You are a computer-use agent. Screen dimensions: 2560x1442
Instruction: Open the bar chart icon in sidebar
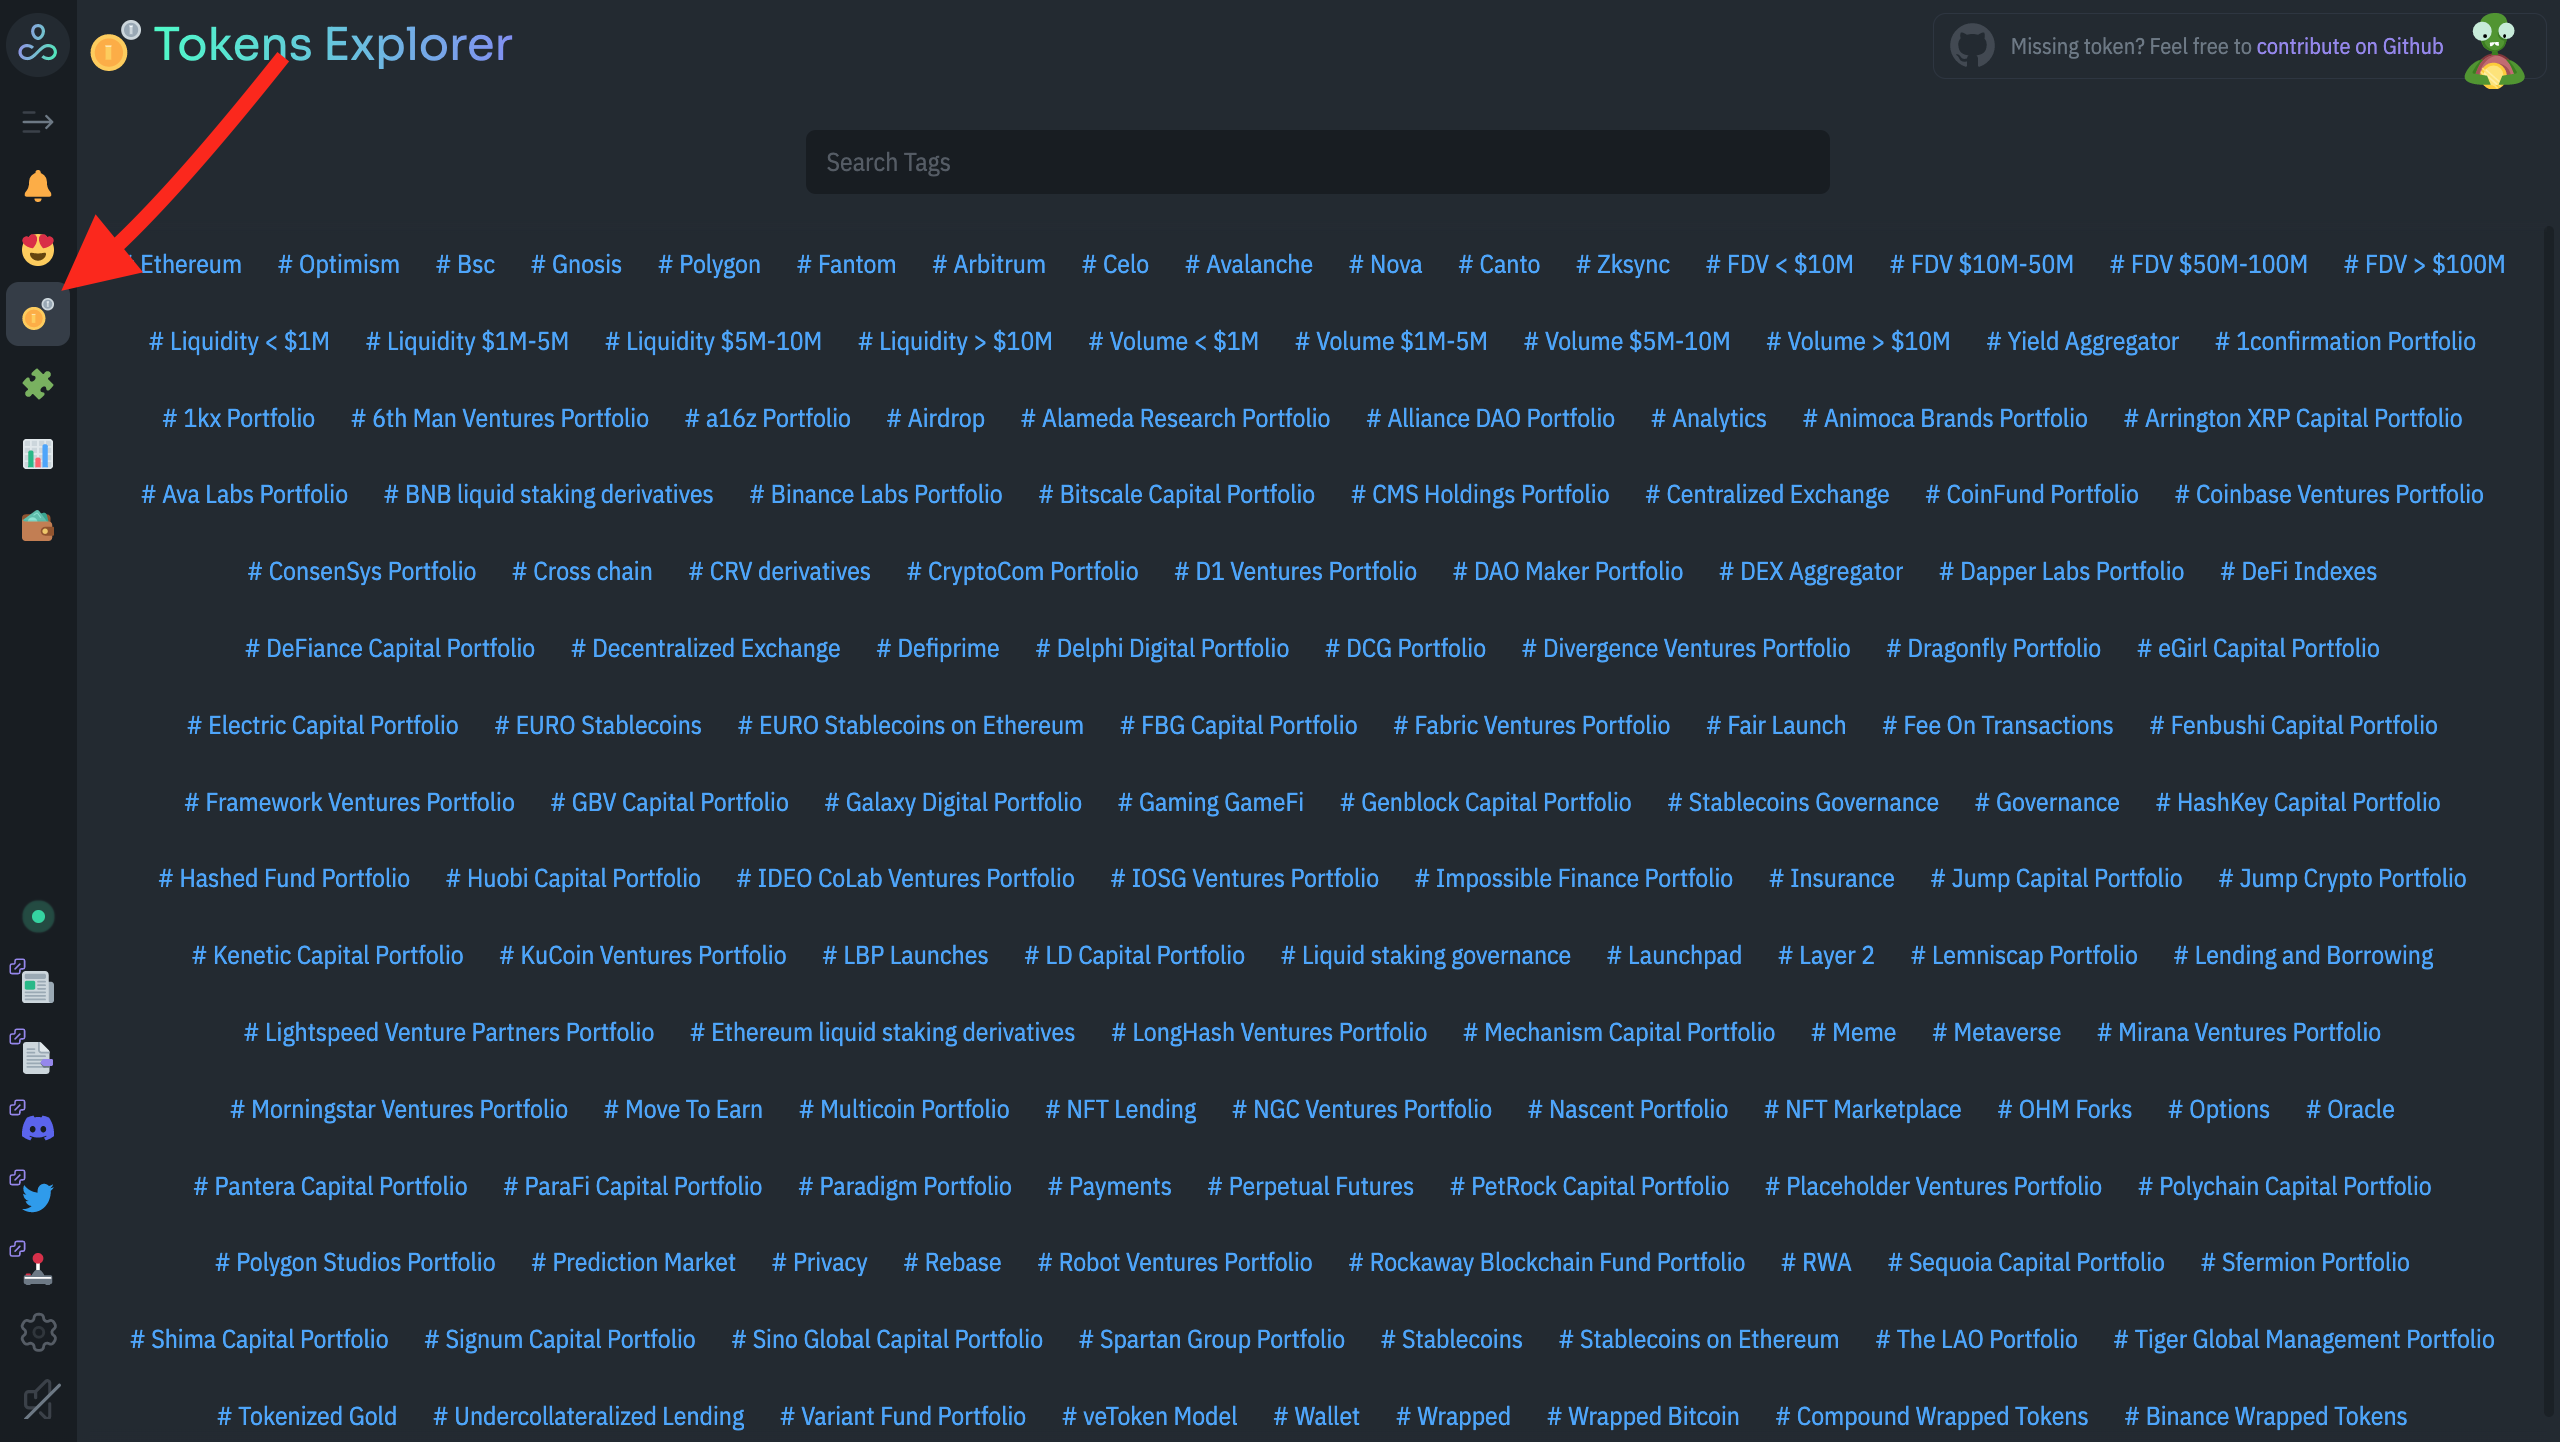pos(38,455)
